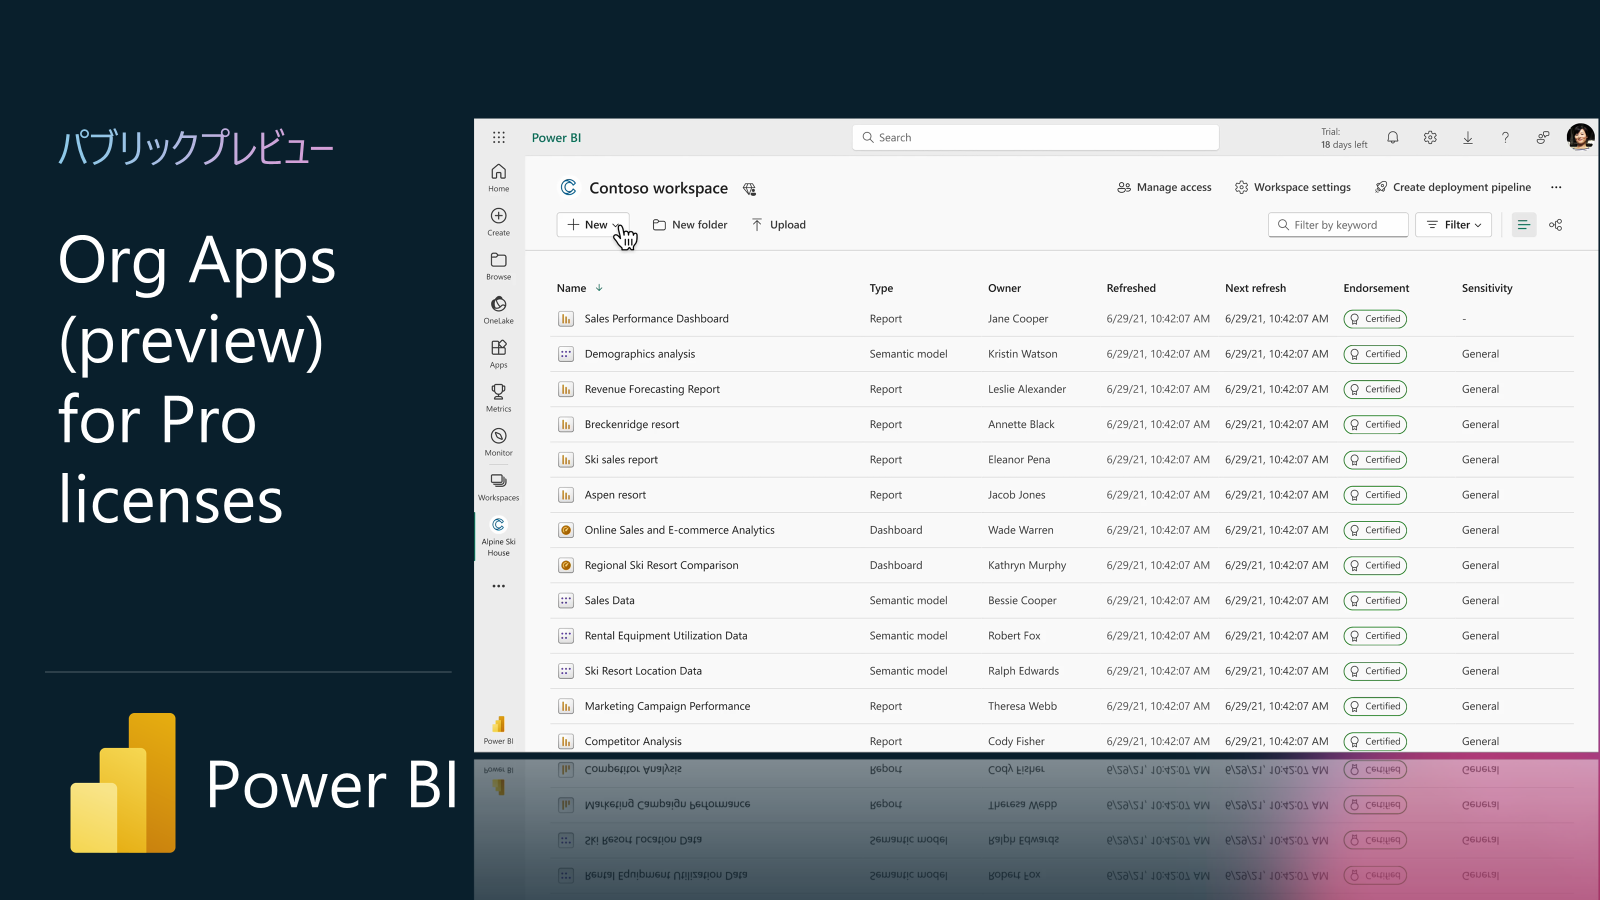Open the settings gear in the header
Image resolution: width=1600 pixels, height=900 pixels.
pyautogui.click(x=1430, y=138)
